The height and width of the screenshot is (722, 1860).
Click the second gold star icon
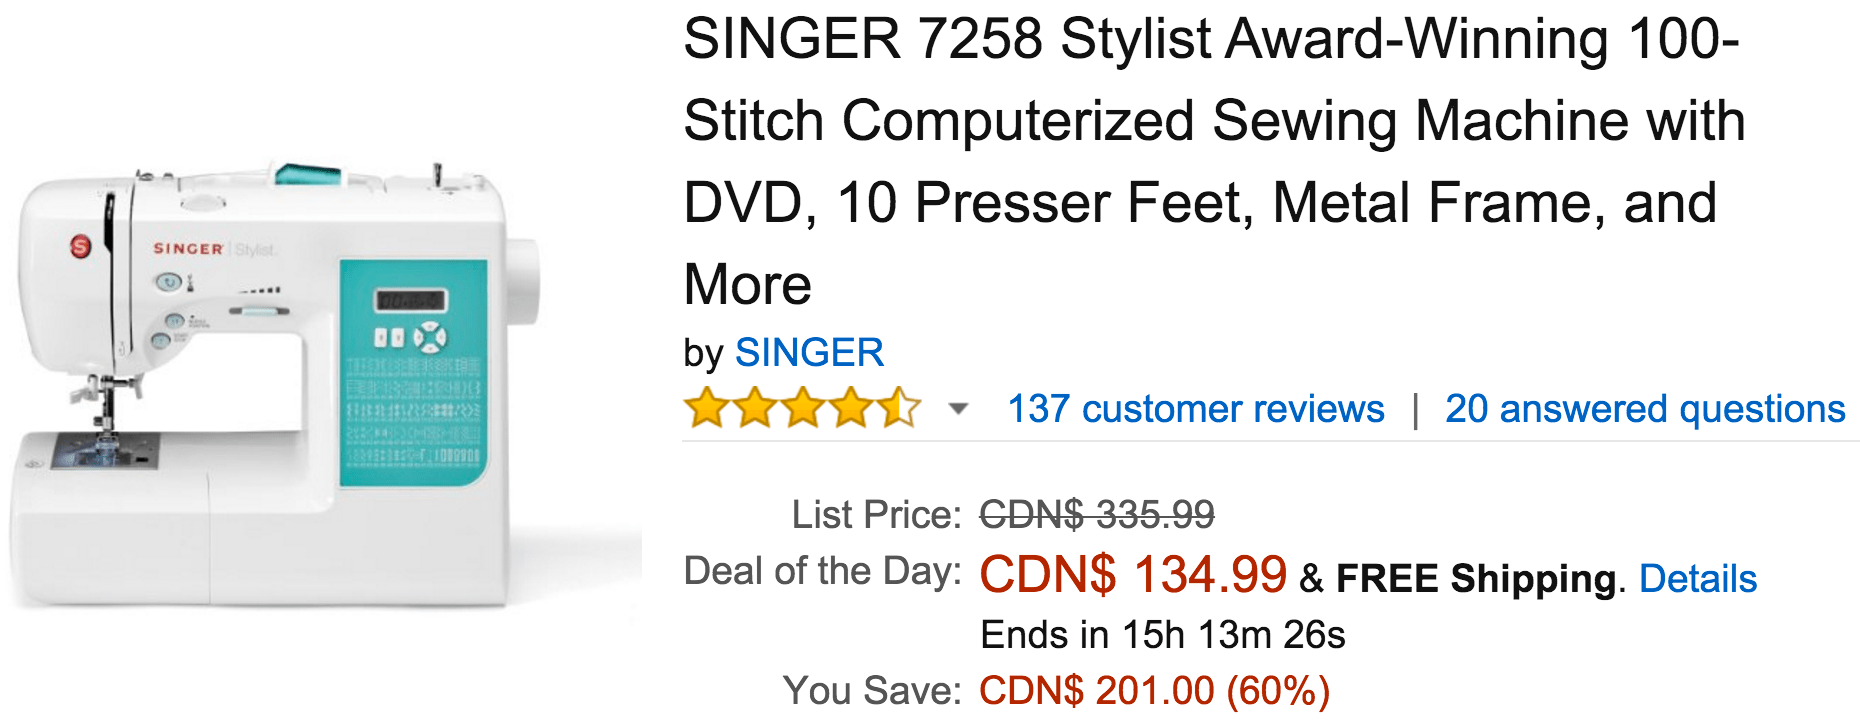click(753, 408)
